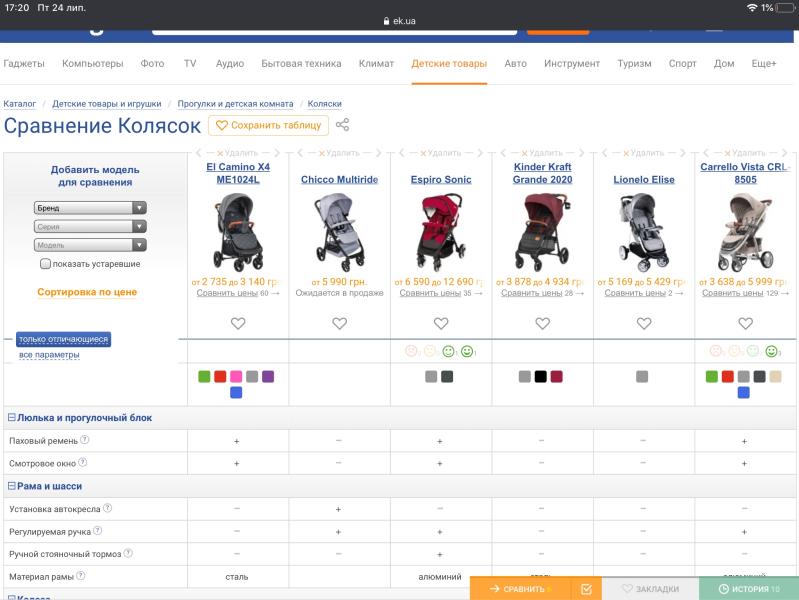
Task: Remove El Camino X4 from comparison
Action: point(237,153)
